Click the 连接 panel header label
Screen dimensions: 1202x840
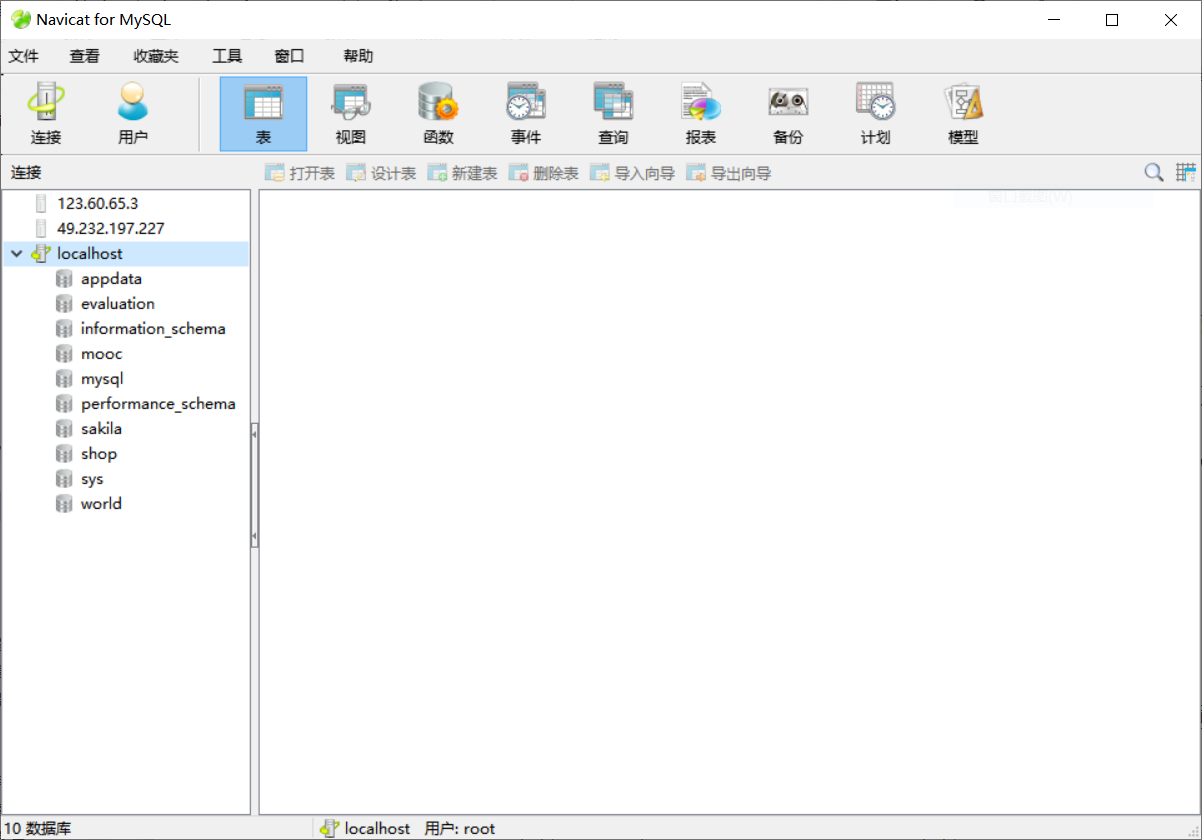(x=27, y=172)
